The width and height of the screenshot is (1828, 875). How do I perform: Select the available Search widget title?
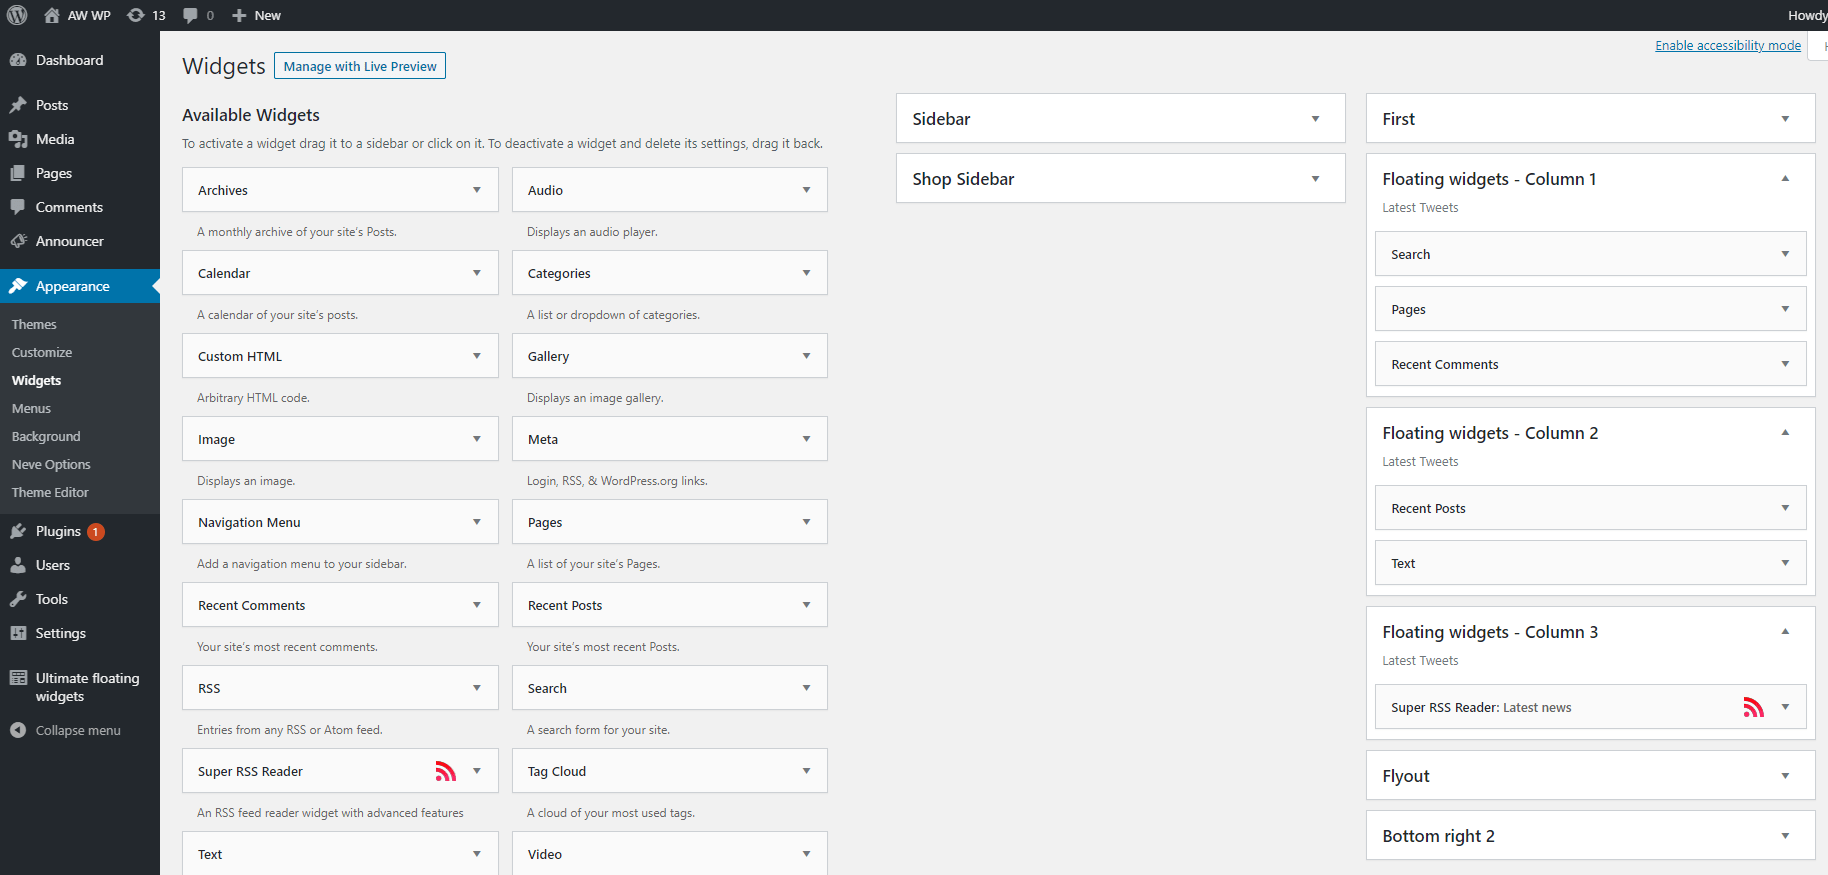547,688
